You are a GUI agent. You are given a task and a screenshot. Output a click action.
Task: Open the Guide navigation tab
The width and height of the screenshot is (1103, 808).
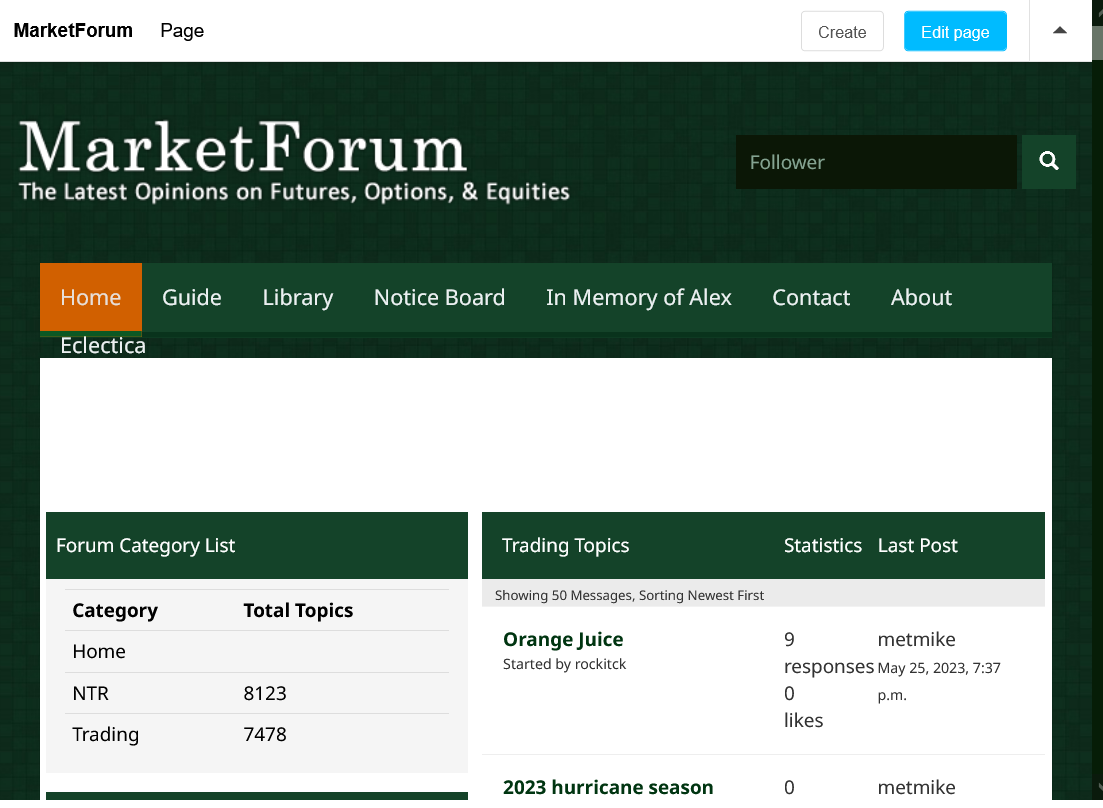tap(191, 297)
